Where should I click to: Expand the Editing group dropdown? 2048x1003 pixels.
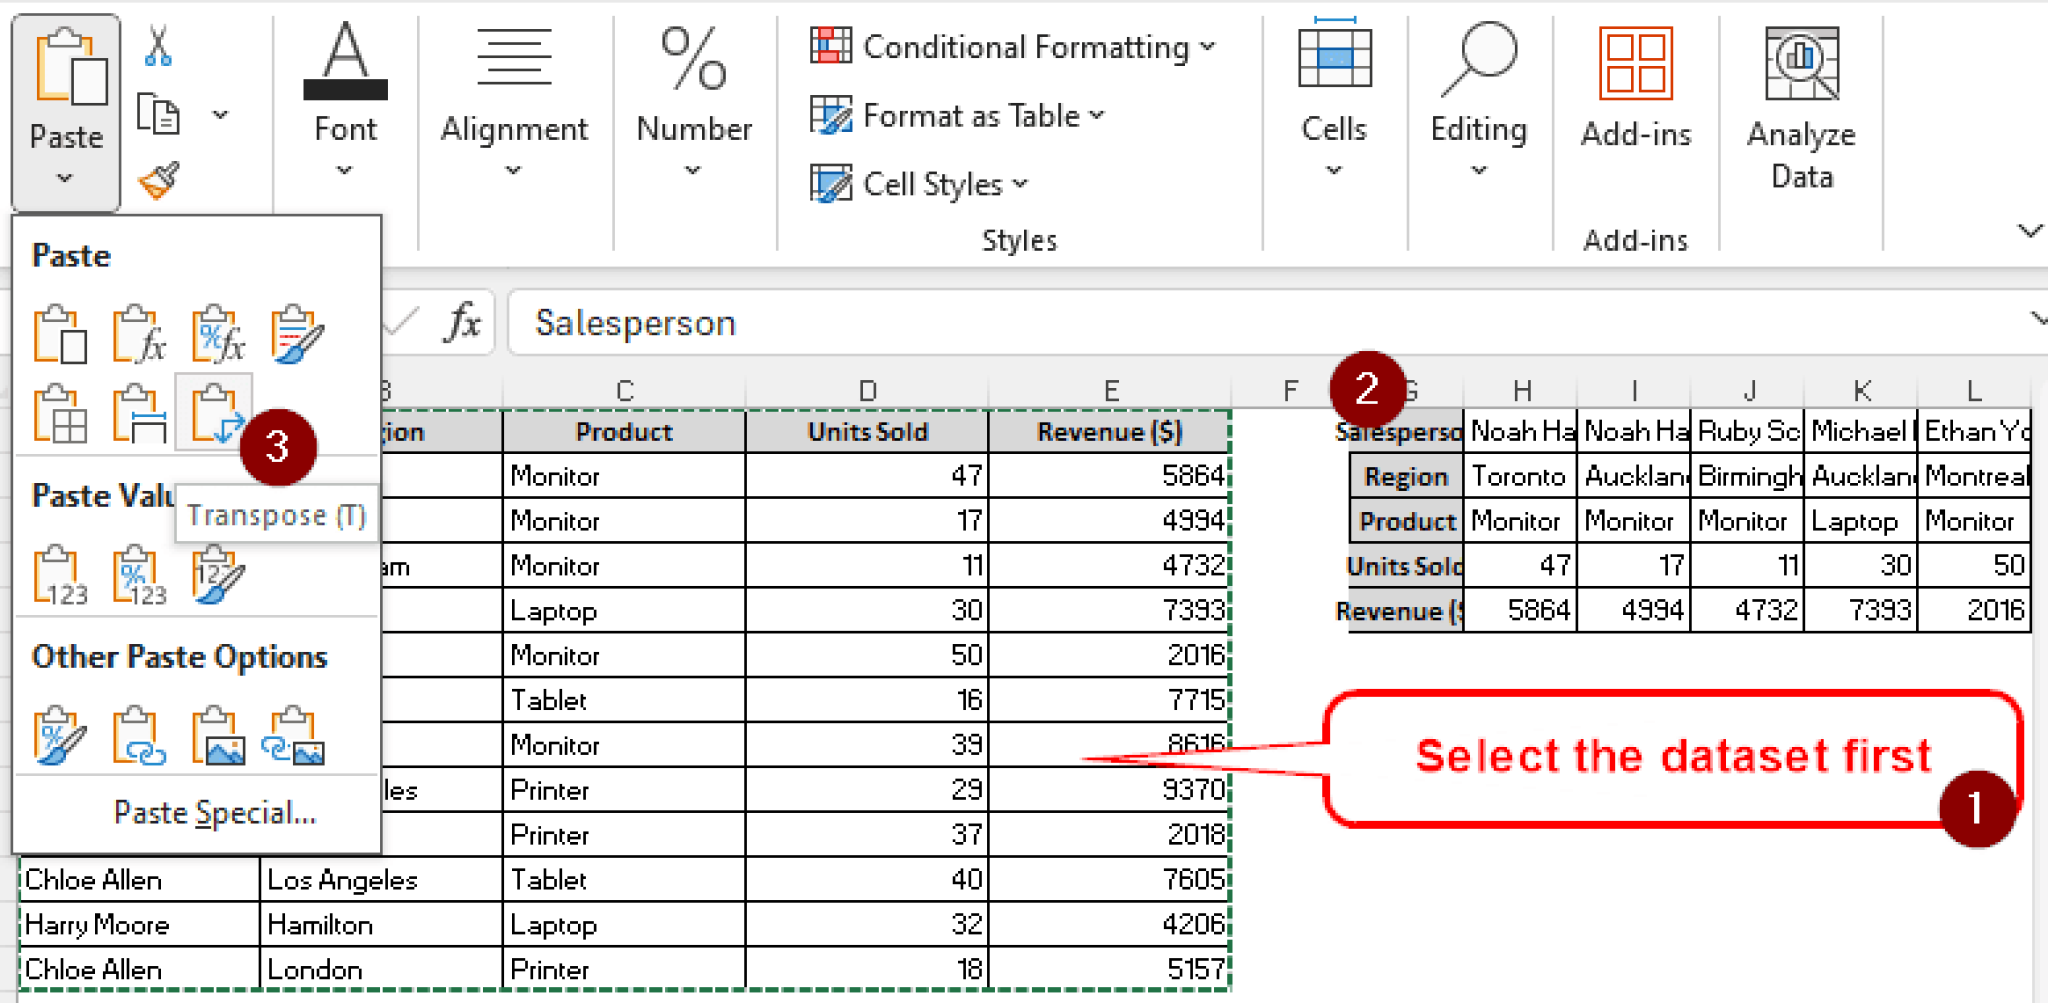pos(1479,171)
